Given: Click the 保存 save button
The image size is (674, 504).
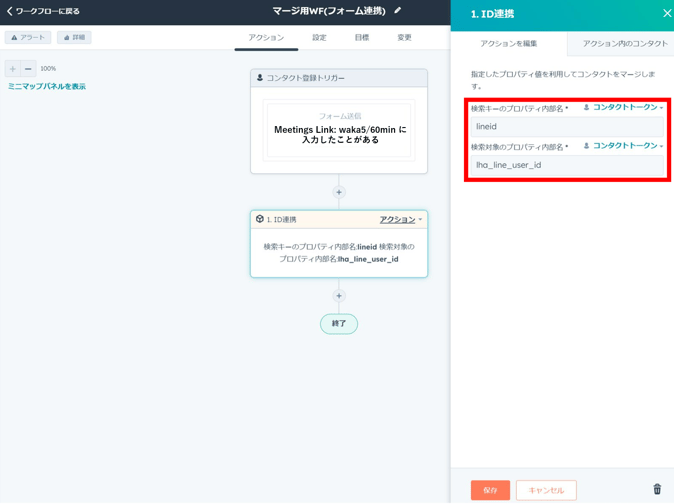Looking at the screenshot, I should (x=490, y=490).
